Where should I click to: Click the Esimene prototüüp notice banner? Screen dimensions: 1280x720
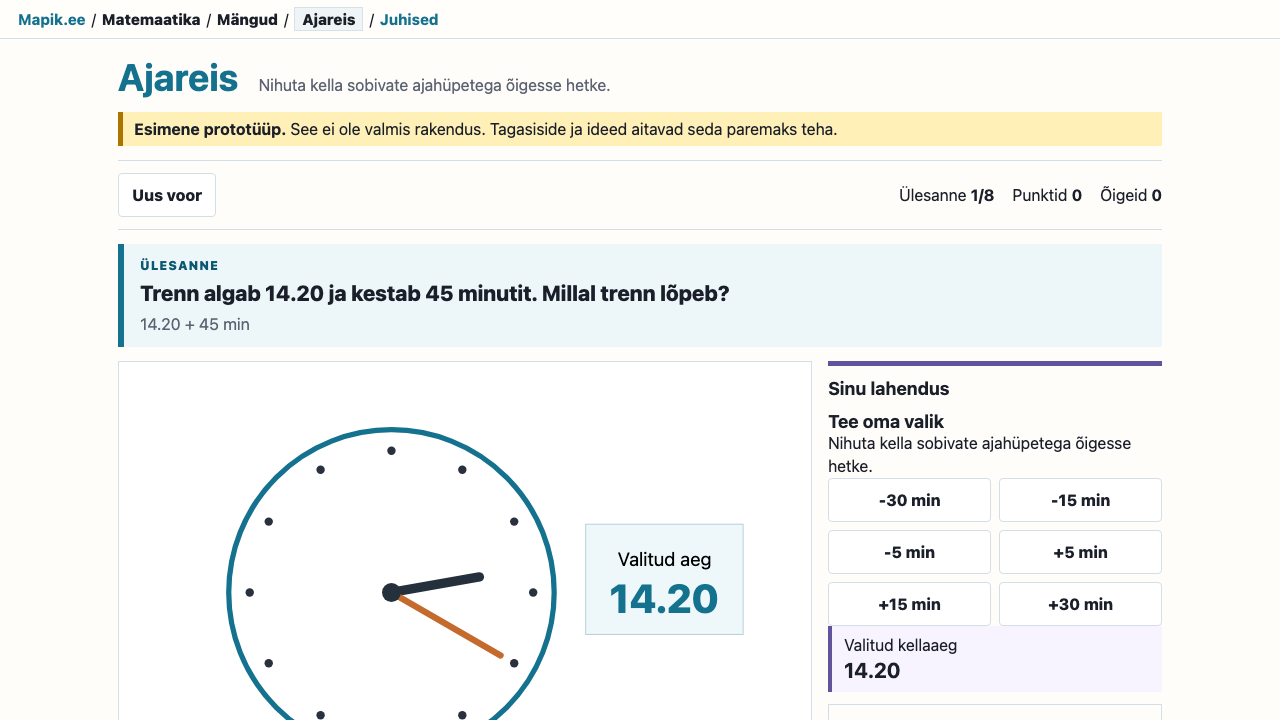click(x=640, y=129)
